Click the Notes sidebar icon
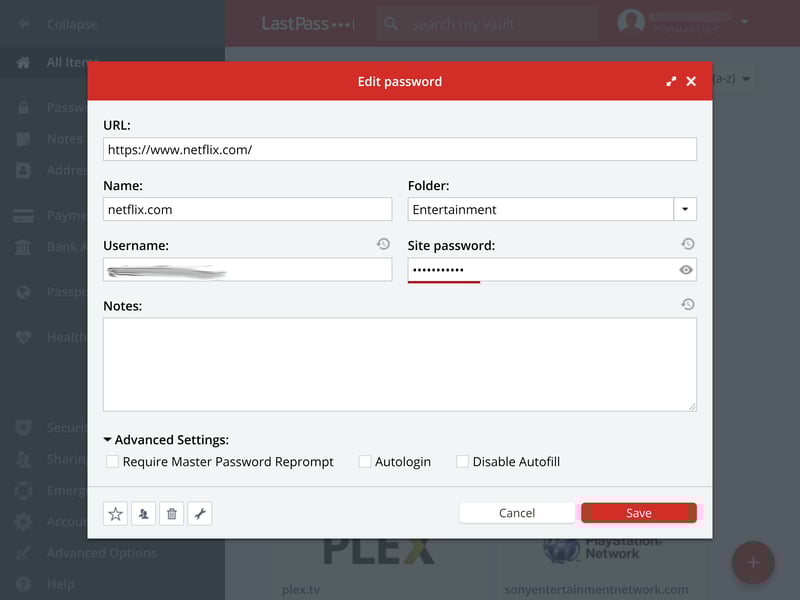This screenshot has width=800, height=600. [23, 139]
